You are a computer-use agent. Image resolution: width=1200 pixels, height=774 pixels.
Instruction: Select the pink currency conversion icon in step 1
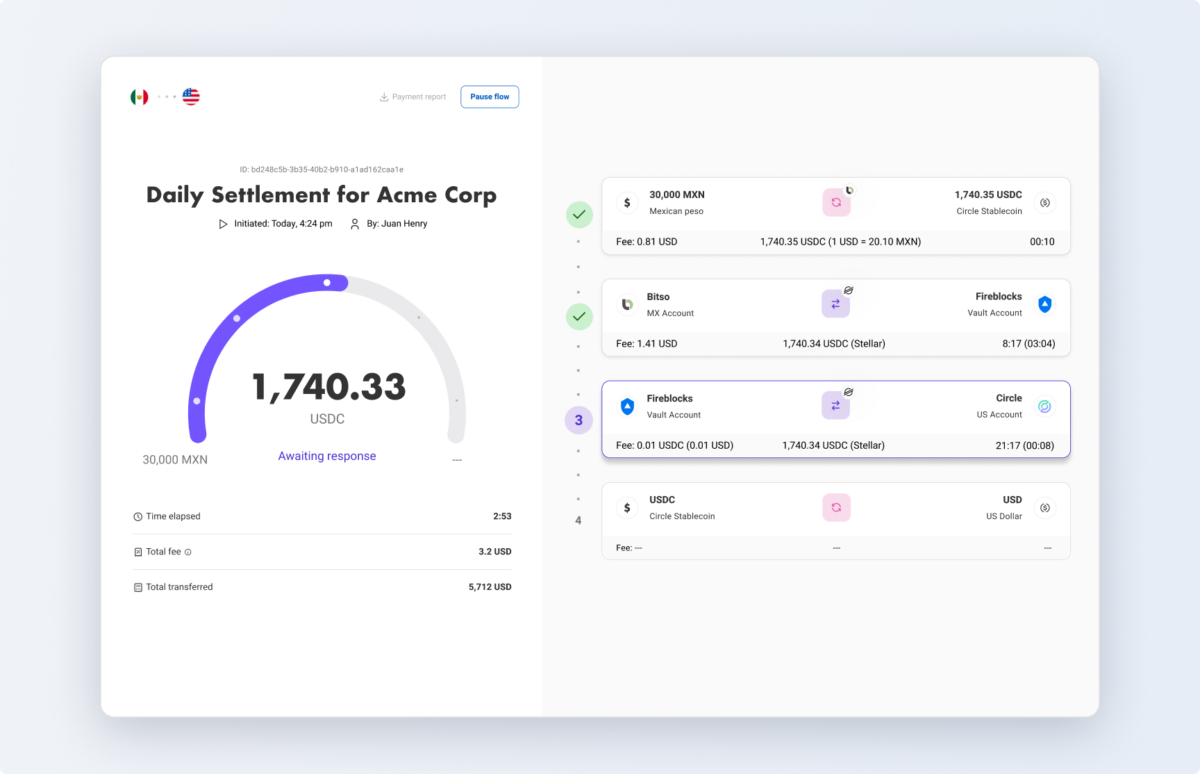(836, 201)
